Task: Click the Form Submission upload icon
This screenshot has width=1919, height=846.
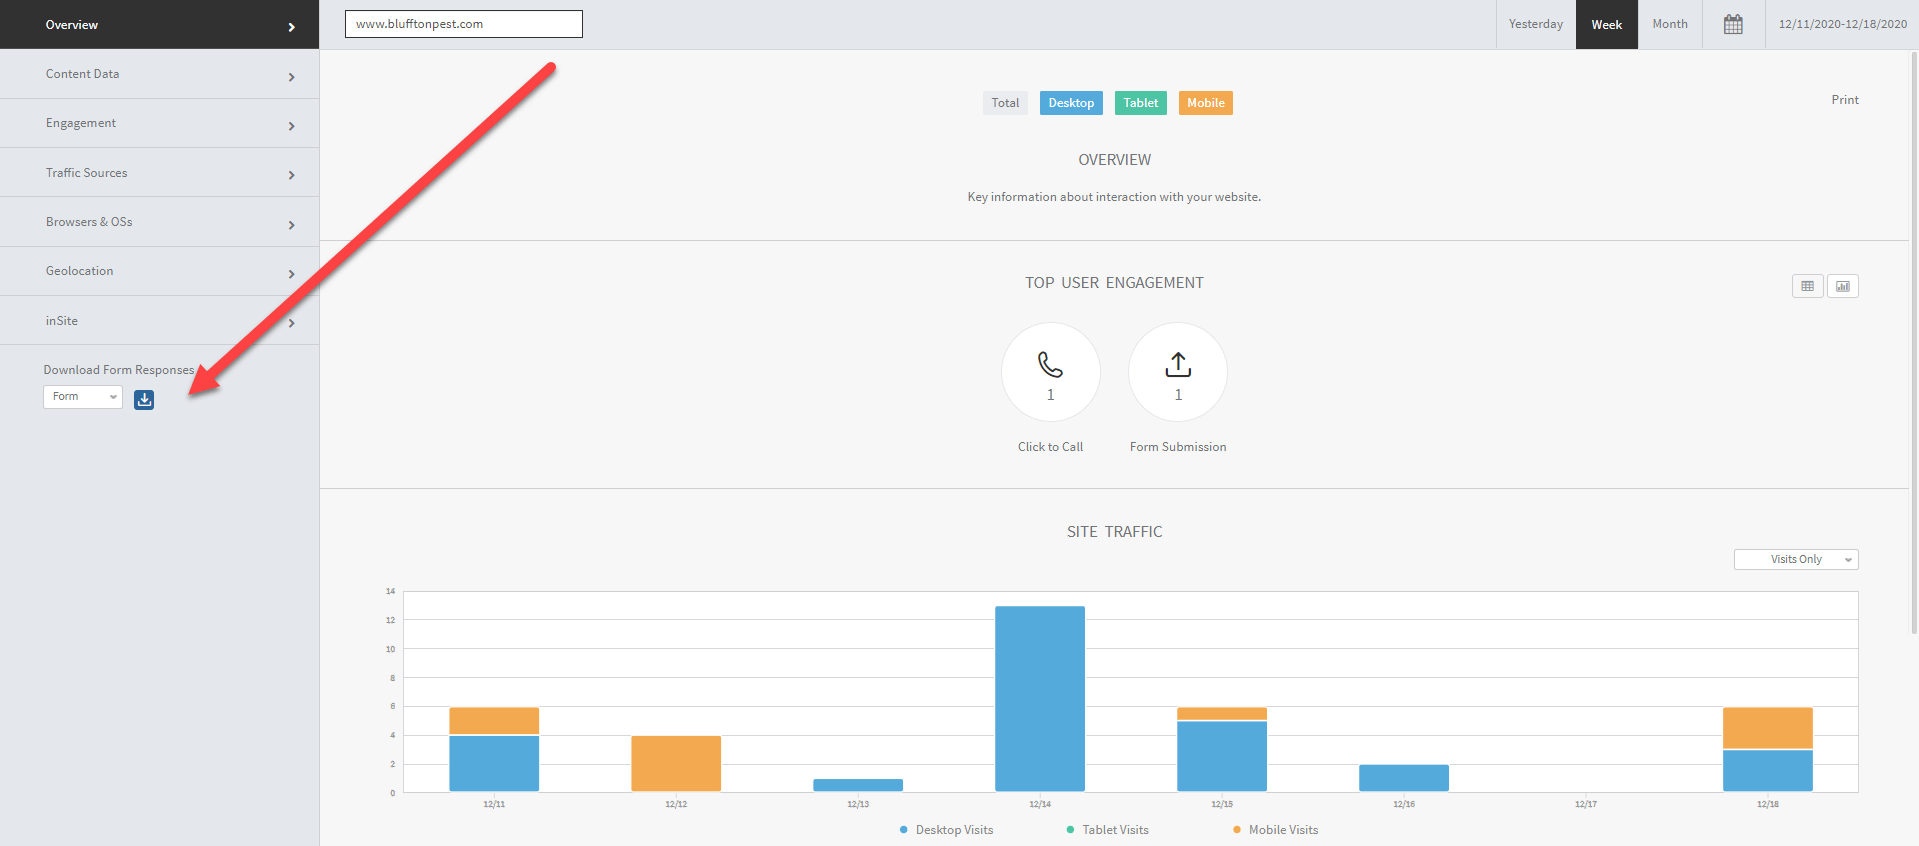Action: 1178,365
